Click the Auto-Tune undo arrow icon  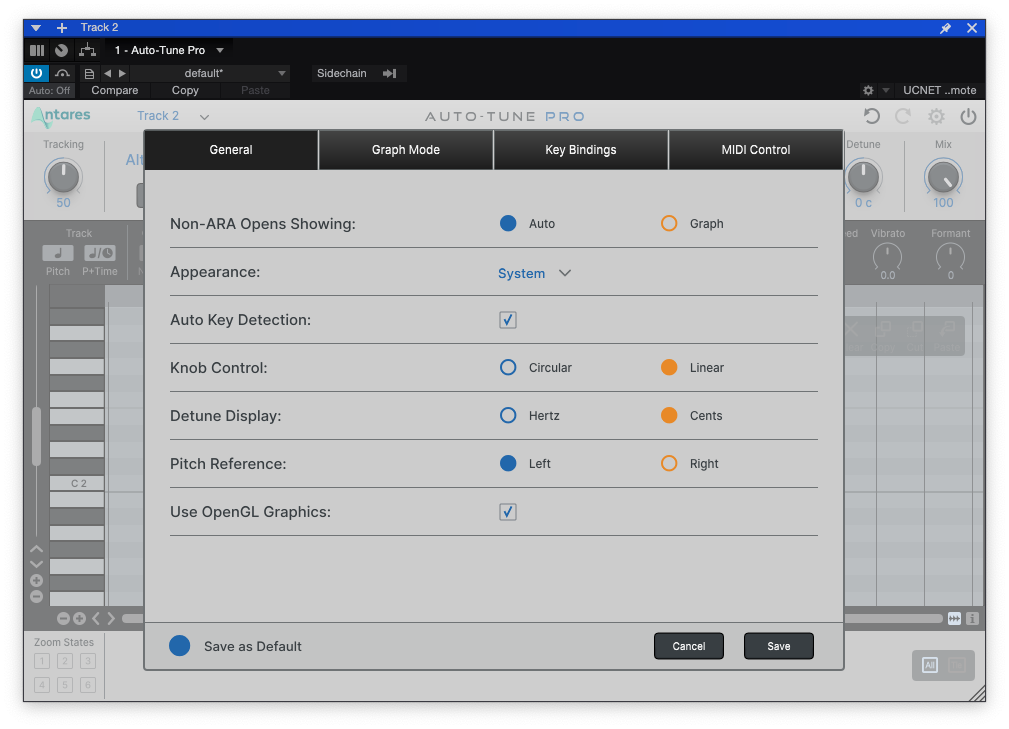point(872,116)
